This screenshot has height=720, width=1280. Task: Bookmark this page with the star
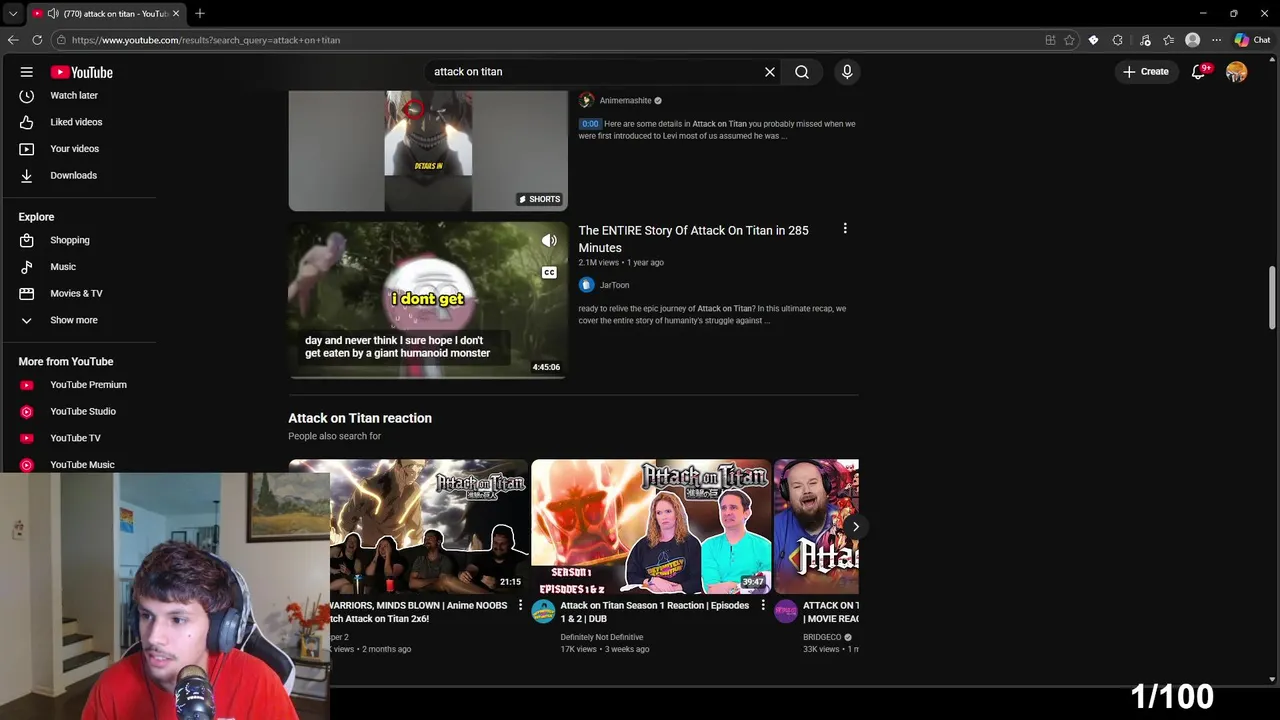coord(1069,40)
